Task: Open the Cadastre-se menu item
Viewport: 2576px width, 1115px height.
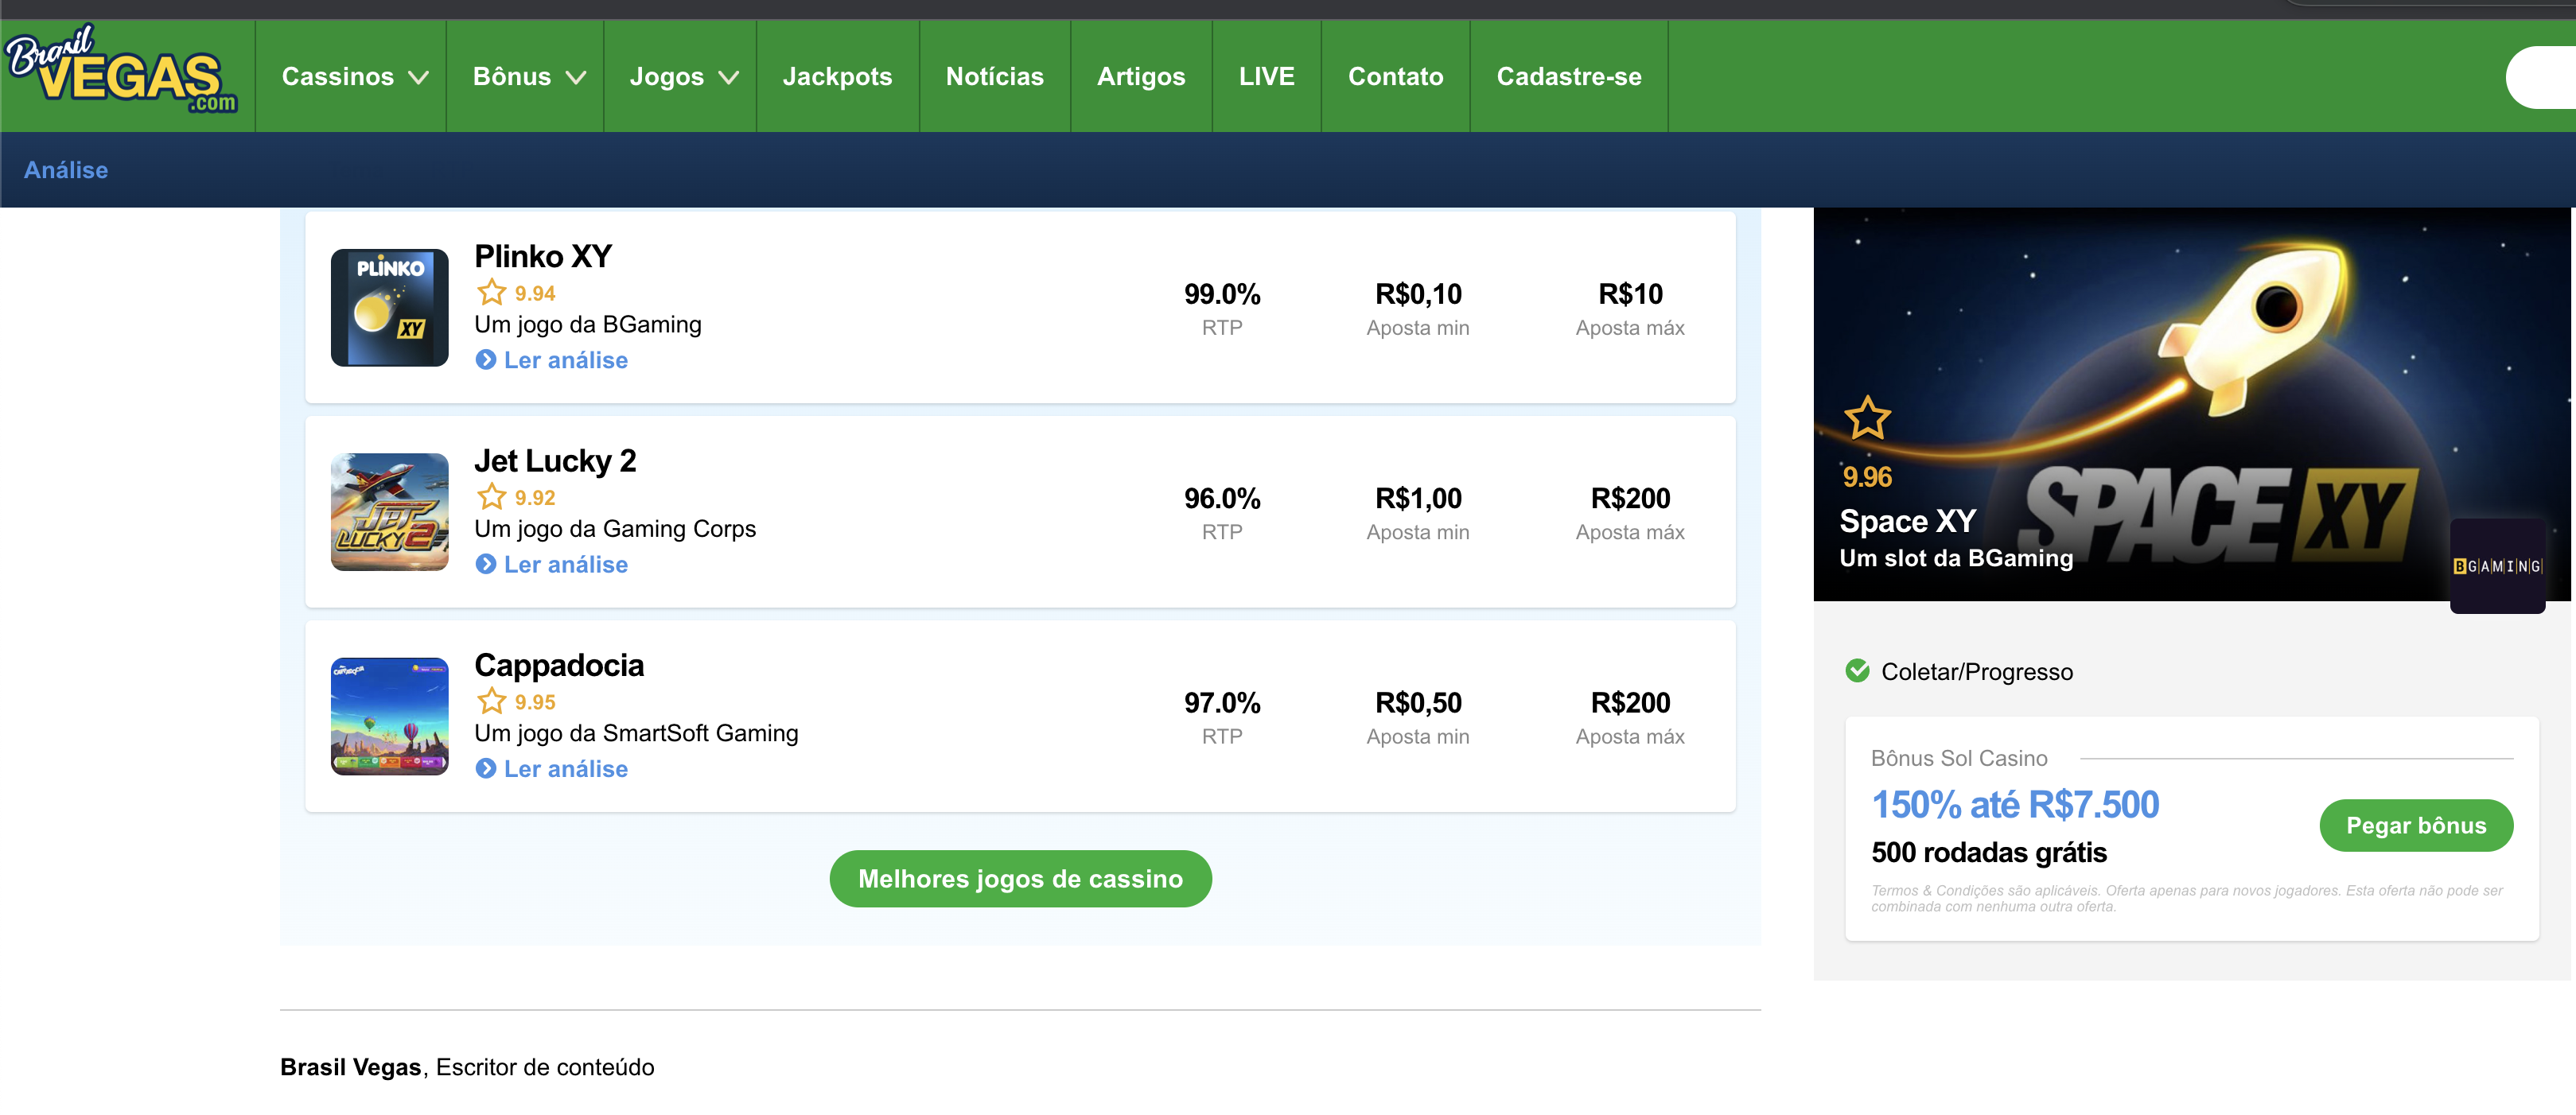Action: (1568, 77)
